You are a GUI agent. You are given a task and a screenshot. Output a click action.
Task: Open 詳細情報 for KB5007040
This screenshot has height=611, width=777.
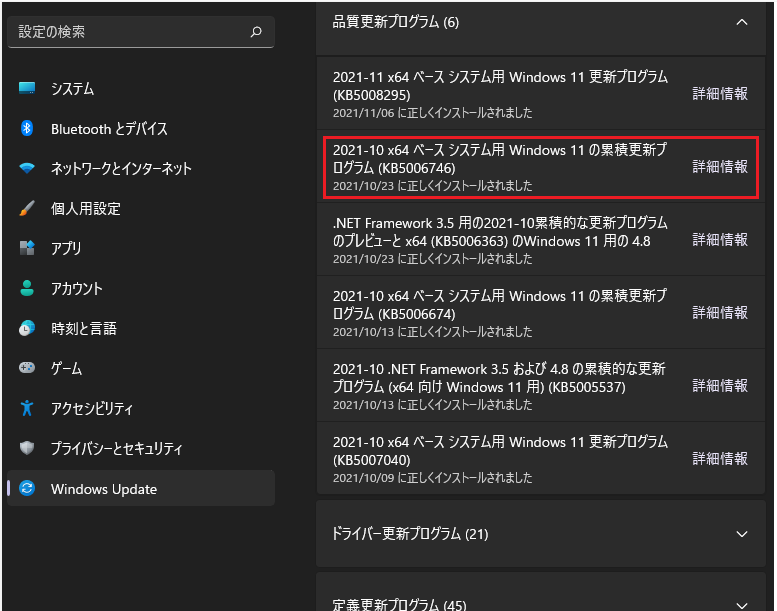pyautogui.click(x=720, y=459)
